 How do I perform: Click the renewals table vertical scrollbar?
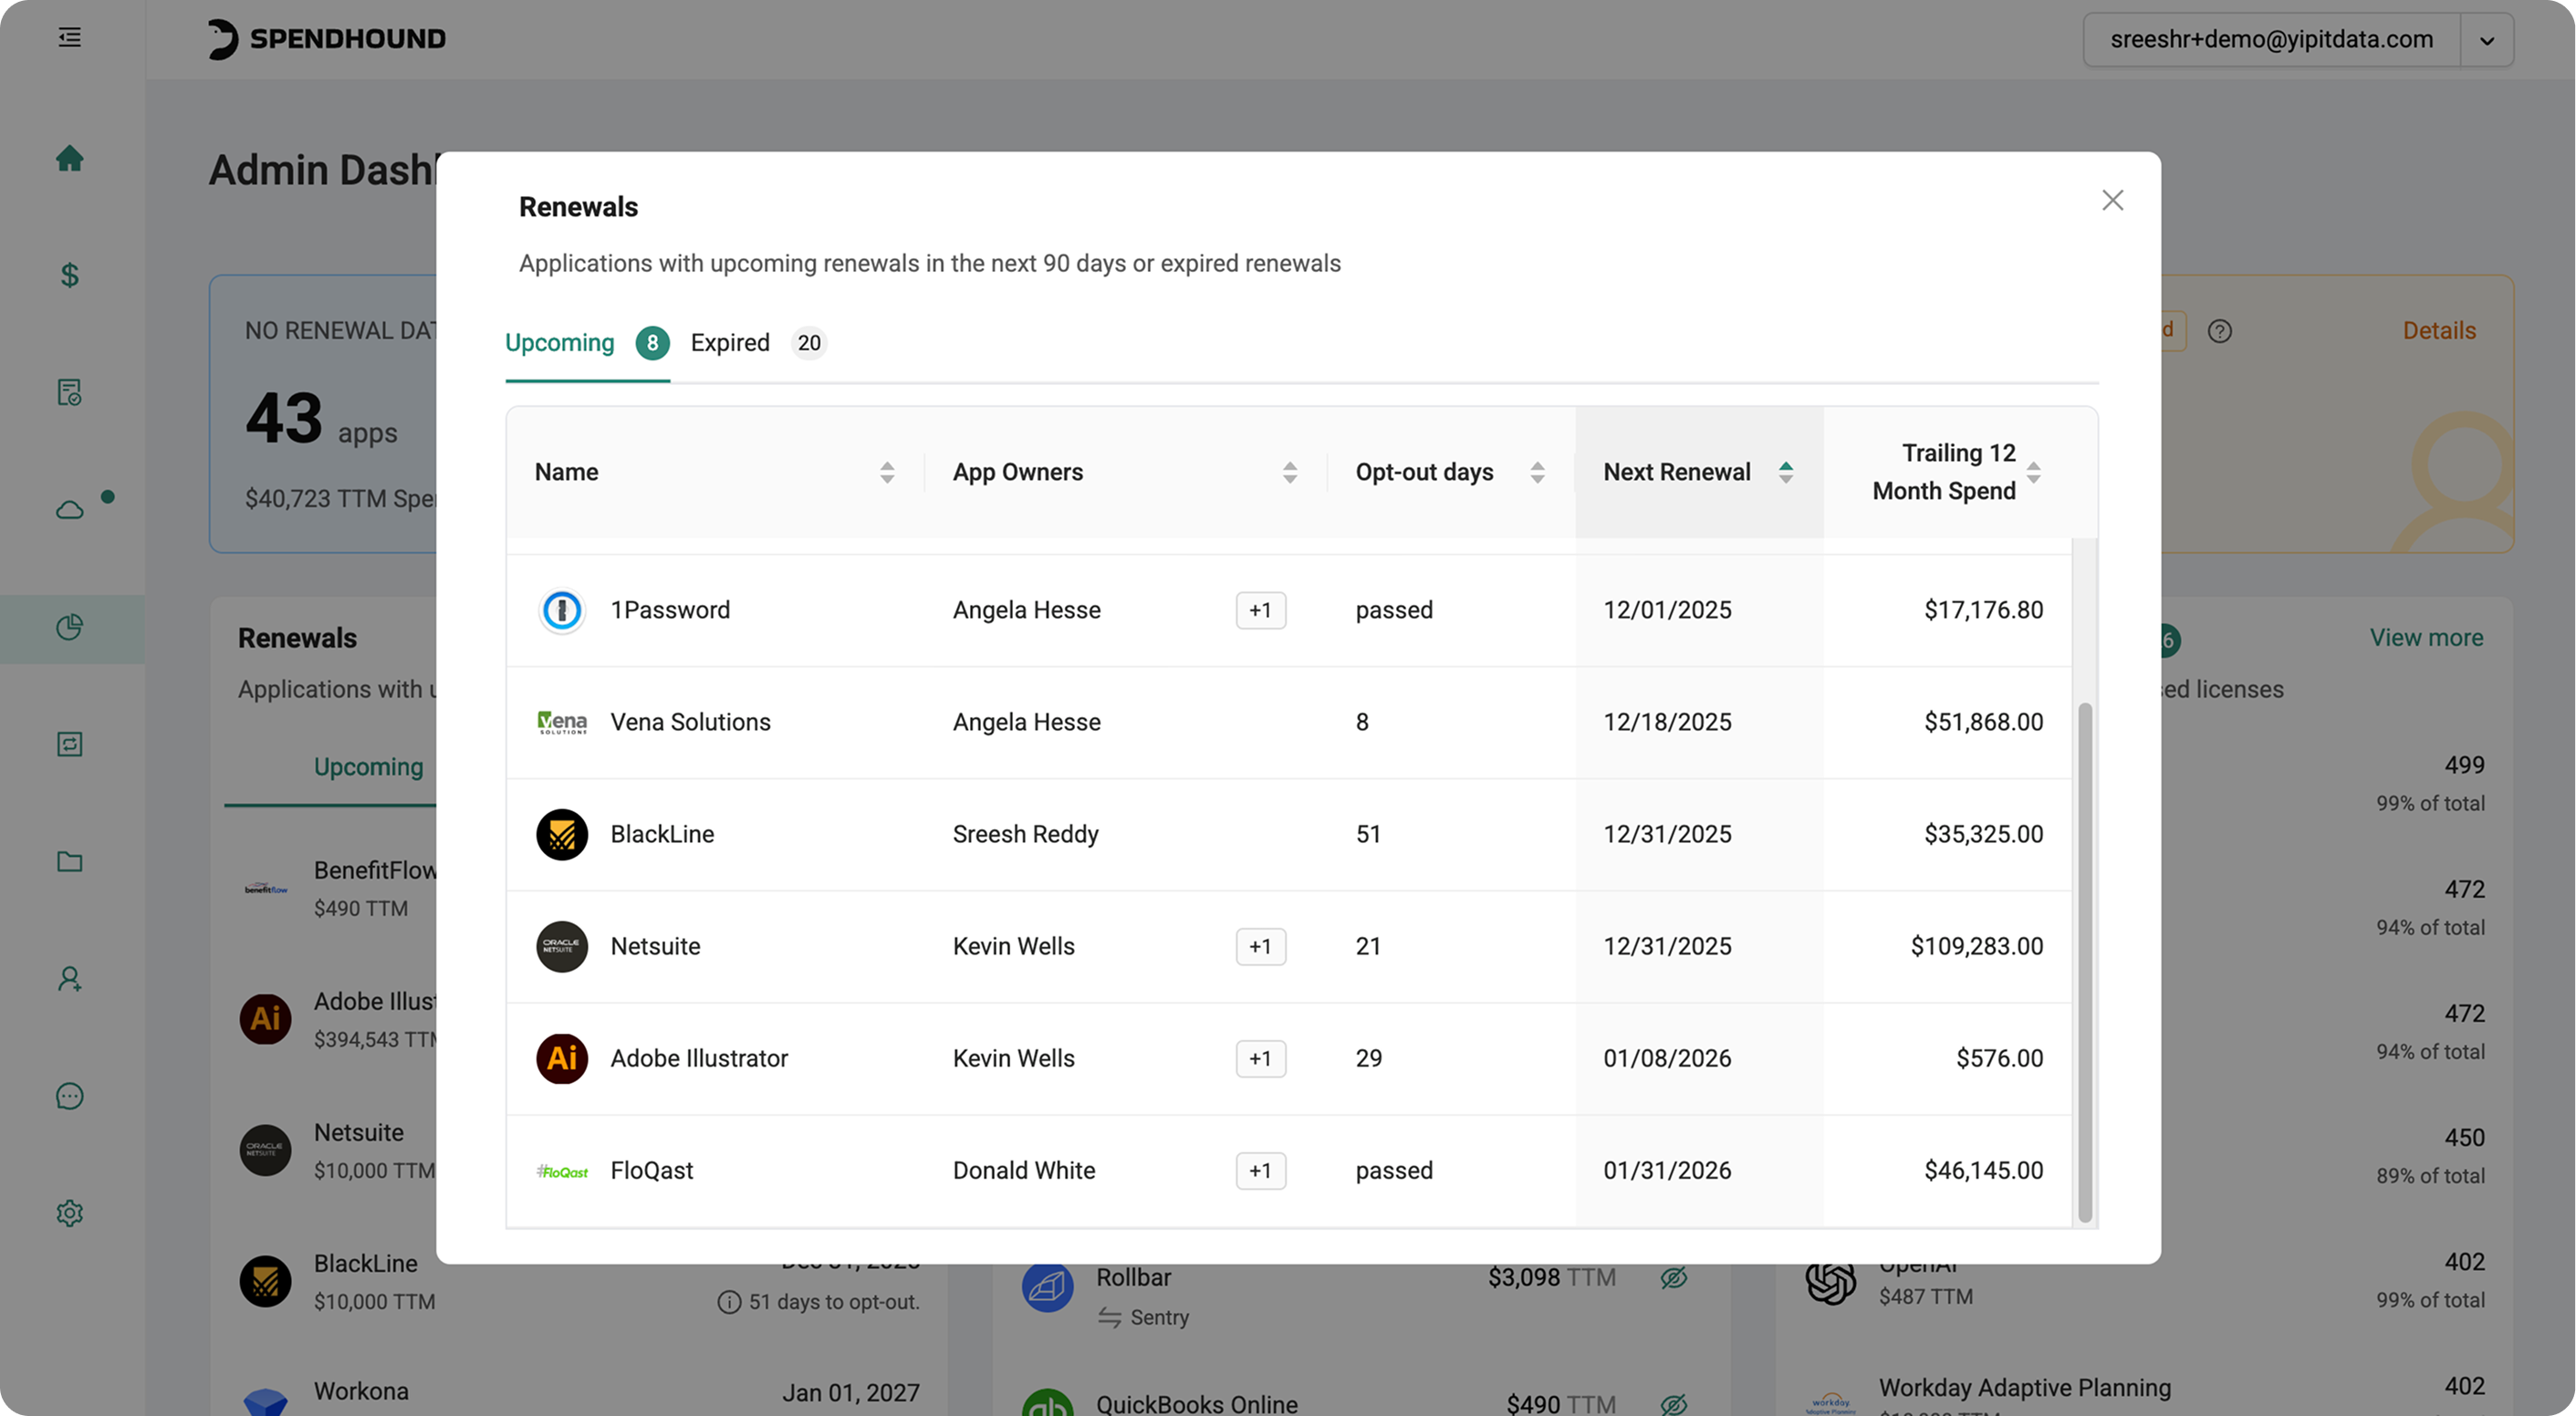2085,960
